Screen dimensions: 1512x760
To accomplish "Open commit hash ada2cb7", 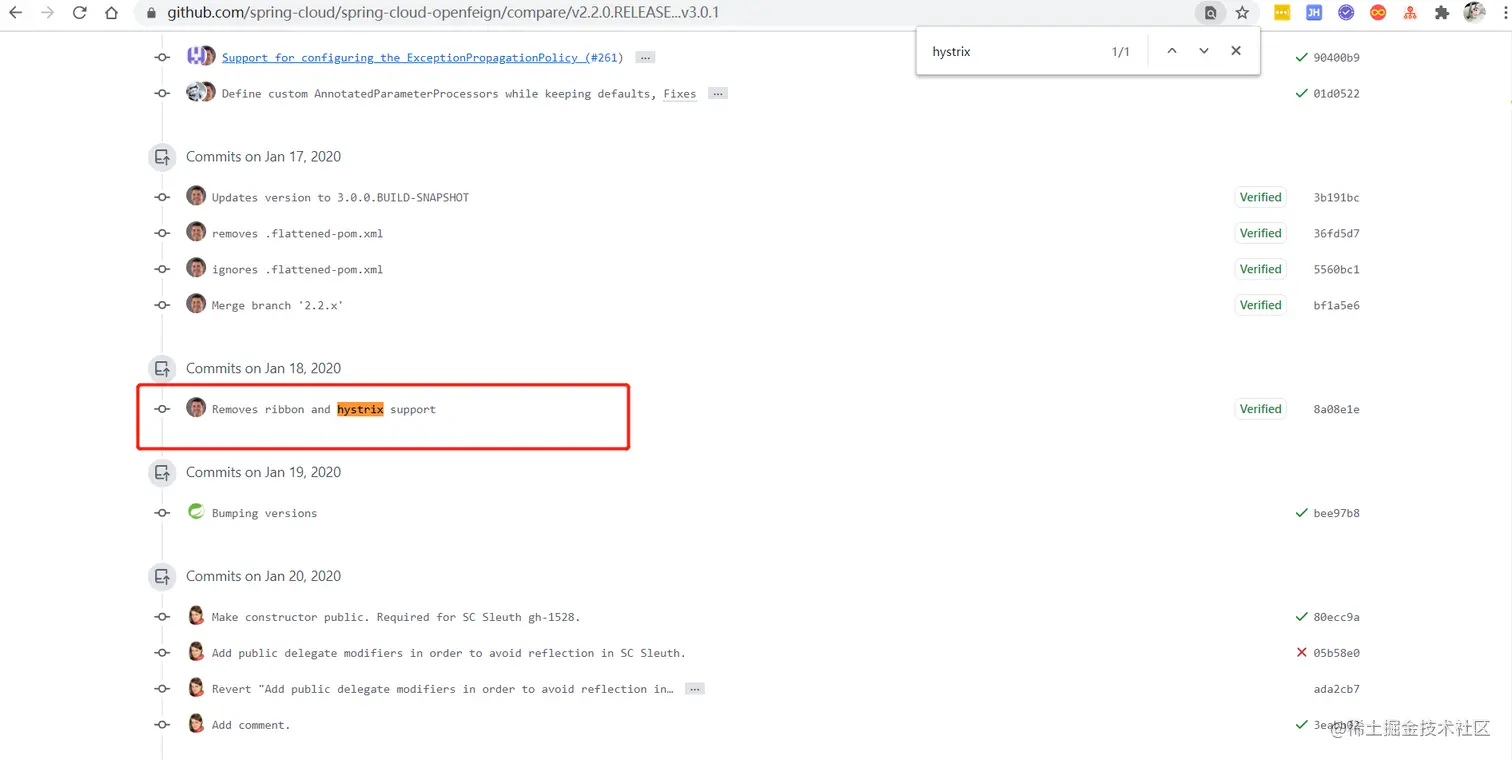I will tap(1336, 690).
